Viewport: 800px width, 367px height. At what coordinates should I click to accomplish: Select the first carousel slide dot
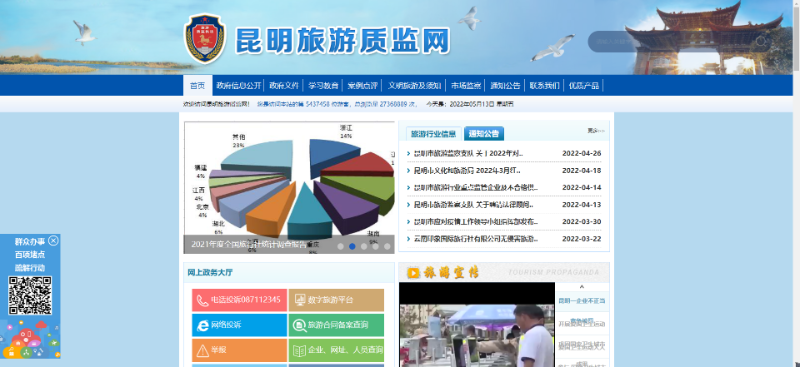340,246
